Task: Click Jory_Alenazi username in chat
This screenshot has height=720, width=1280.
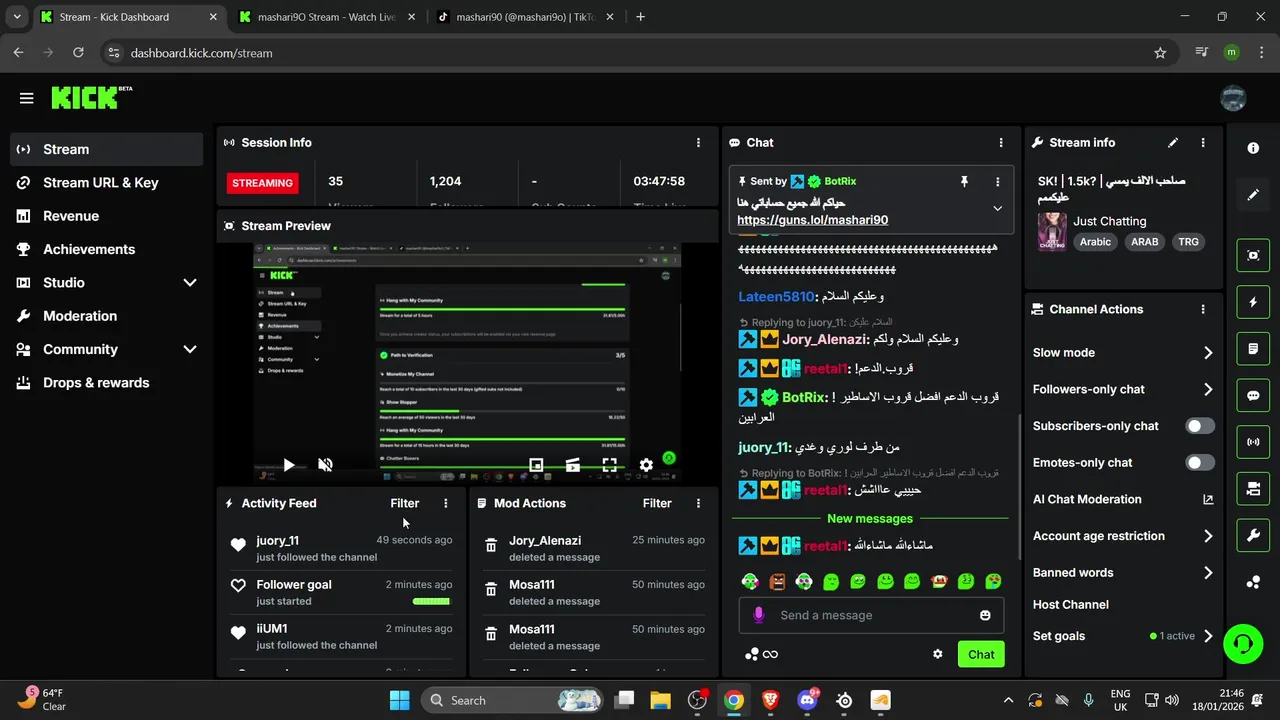Action: 824,339
